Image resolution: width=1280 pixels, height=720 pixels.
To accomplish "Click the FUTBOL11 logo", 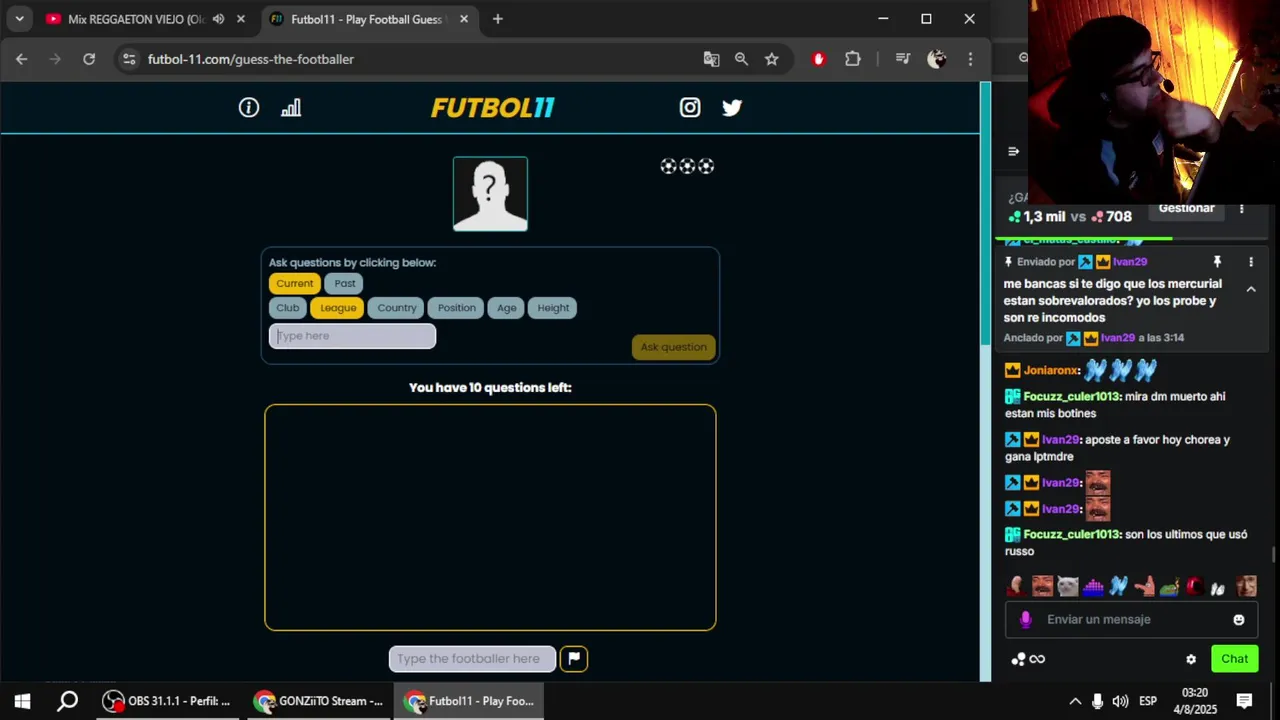I will click(x=492, y=107).
